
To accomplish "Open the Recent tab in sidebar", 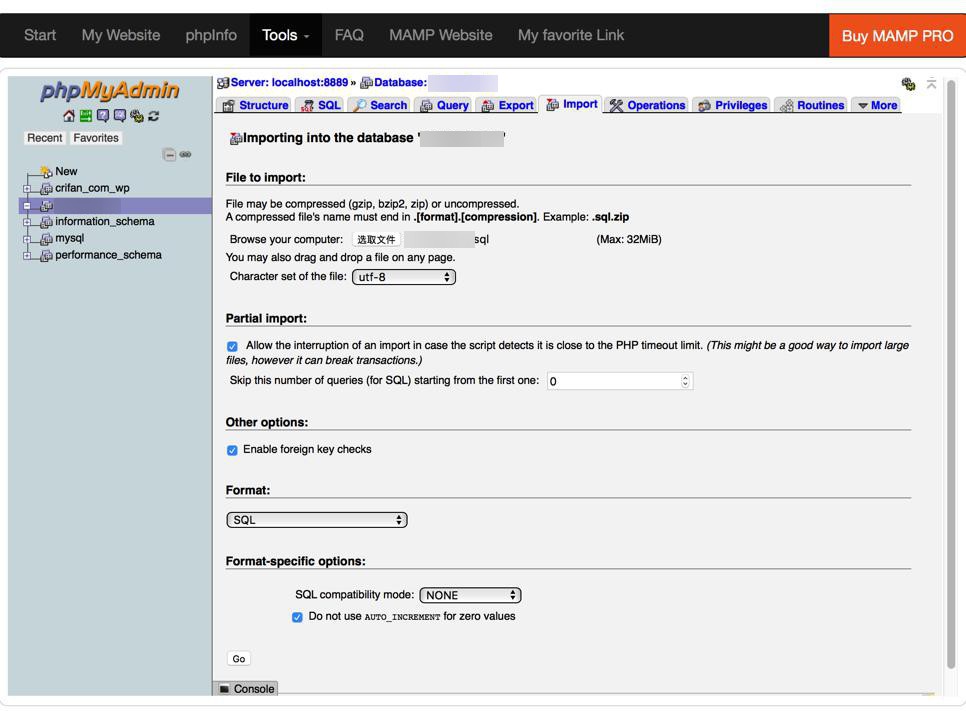I will coord(44,138).
